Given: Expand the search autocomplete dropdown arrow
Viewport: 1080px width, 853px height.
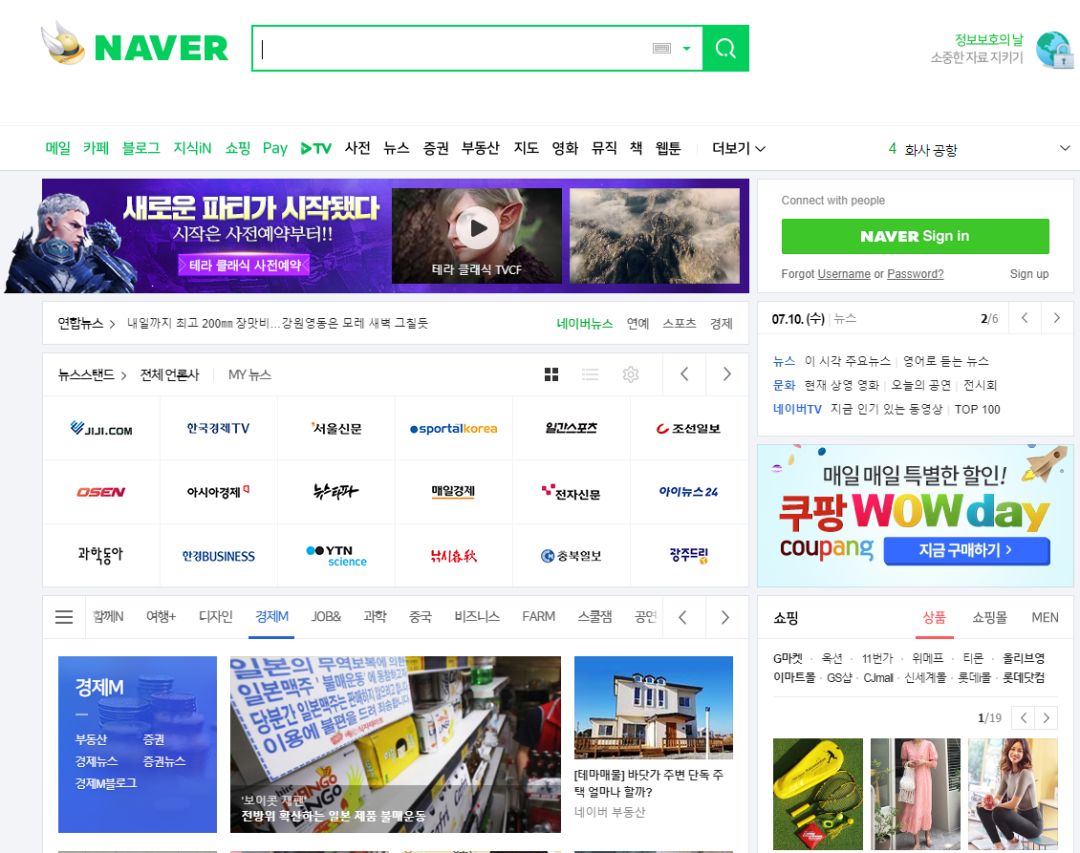Looking at the screenshot, I should point(686,48).
